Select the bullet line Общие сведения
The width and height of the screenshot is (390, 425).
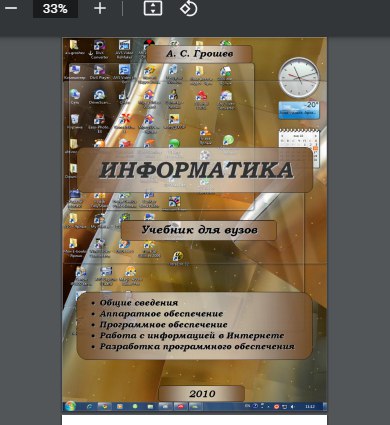(x=139, y=303)
